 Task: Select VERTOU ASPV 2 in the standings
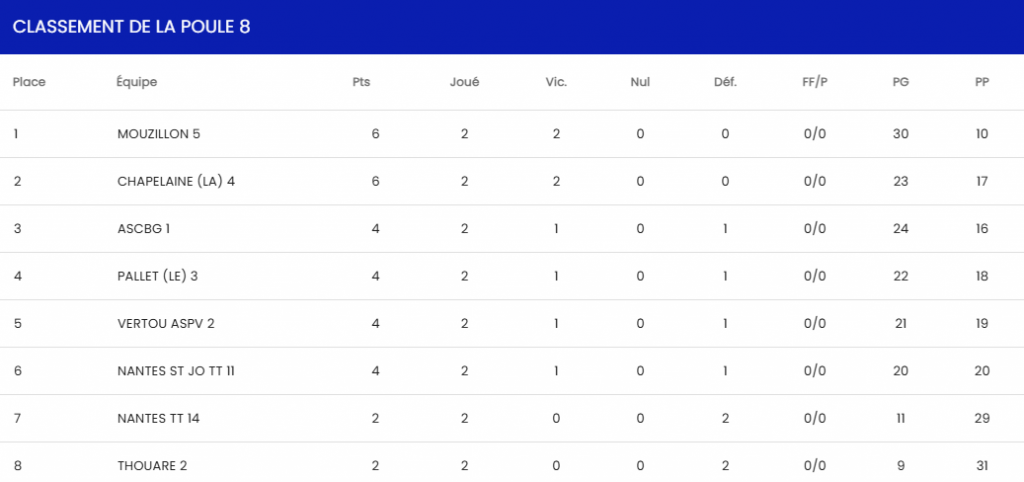[166, 323]
